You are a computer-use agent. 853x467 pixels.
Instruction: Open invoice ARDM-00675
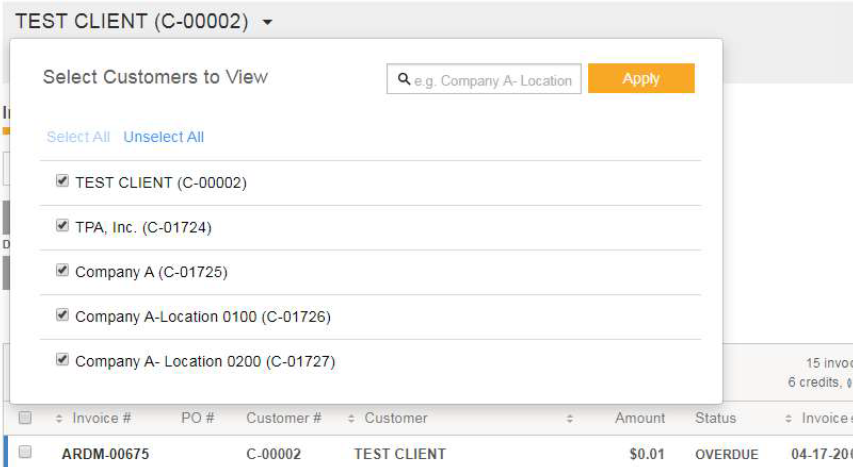coord(105,454)
